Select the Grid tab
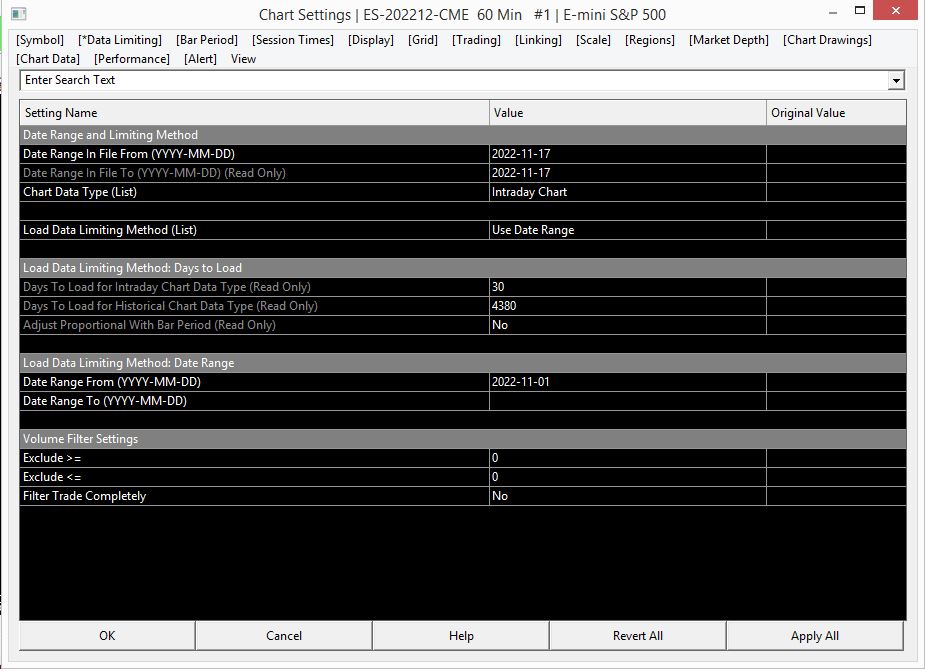 [x=423, y=40]
